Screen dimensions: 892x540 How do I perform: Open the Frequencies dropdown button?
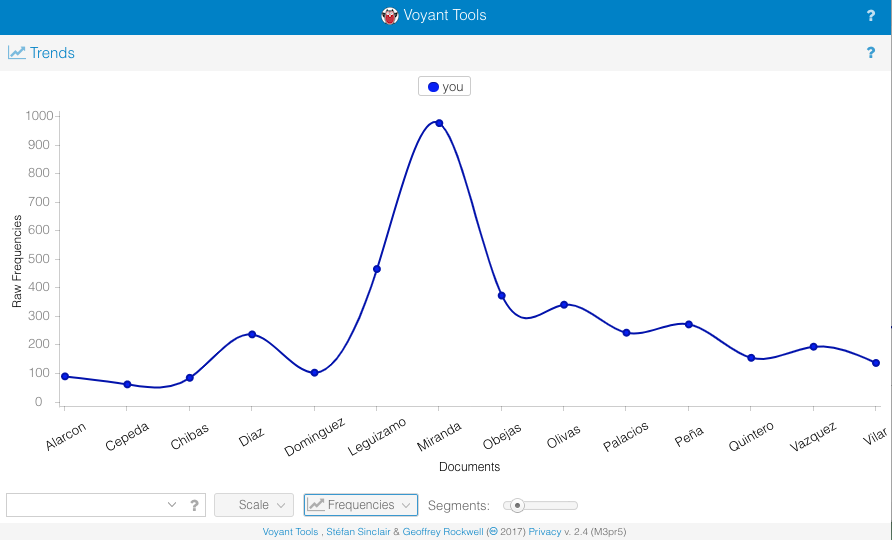point(361,505)
